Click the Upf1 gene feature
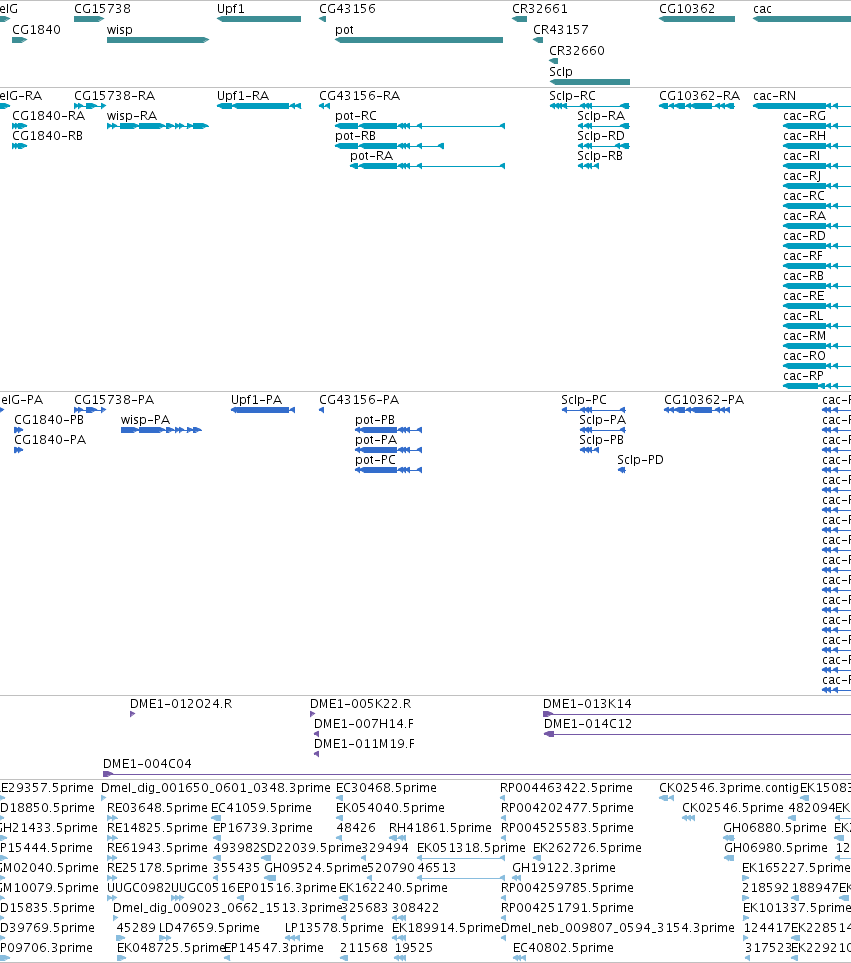851x963 pixels. [259, 19]
